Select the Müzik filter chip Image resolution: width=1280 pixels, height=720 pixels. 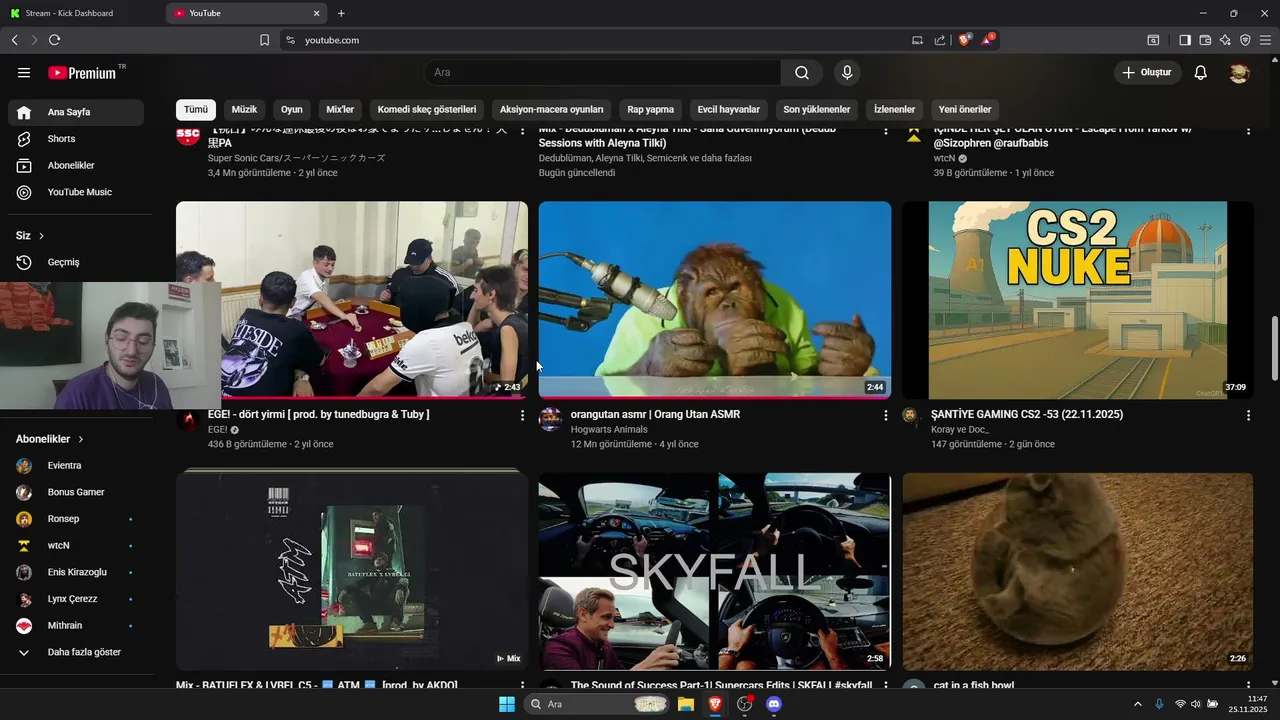click(x=245, y=109)
